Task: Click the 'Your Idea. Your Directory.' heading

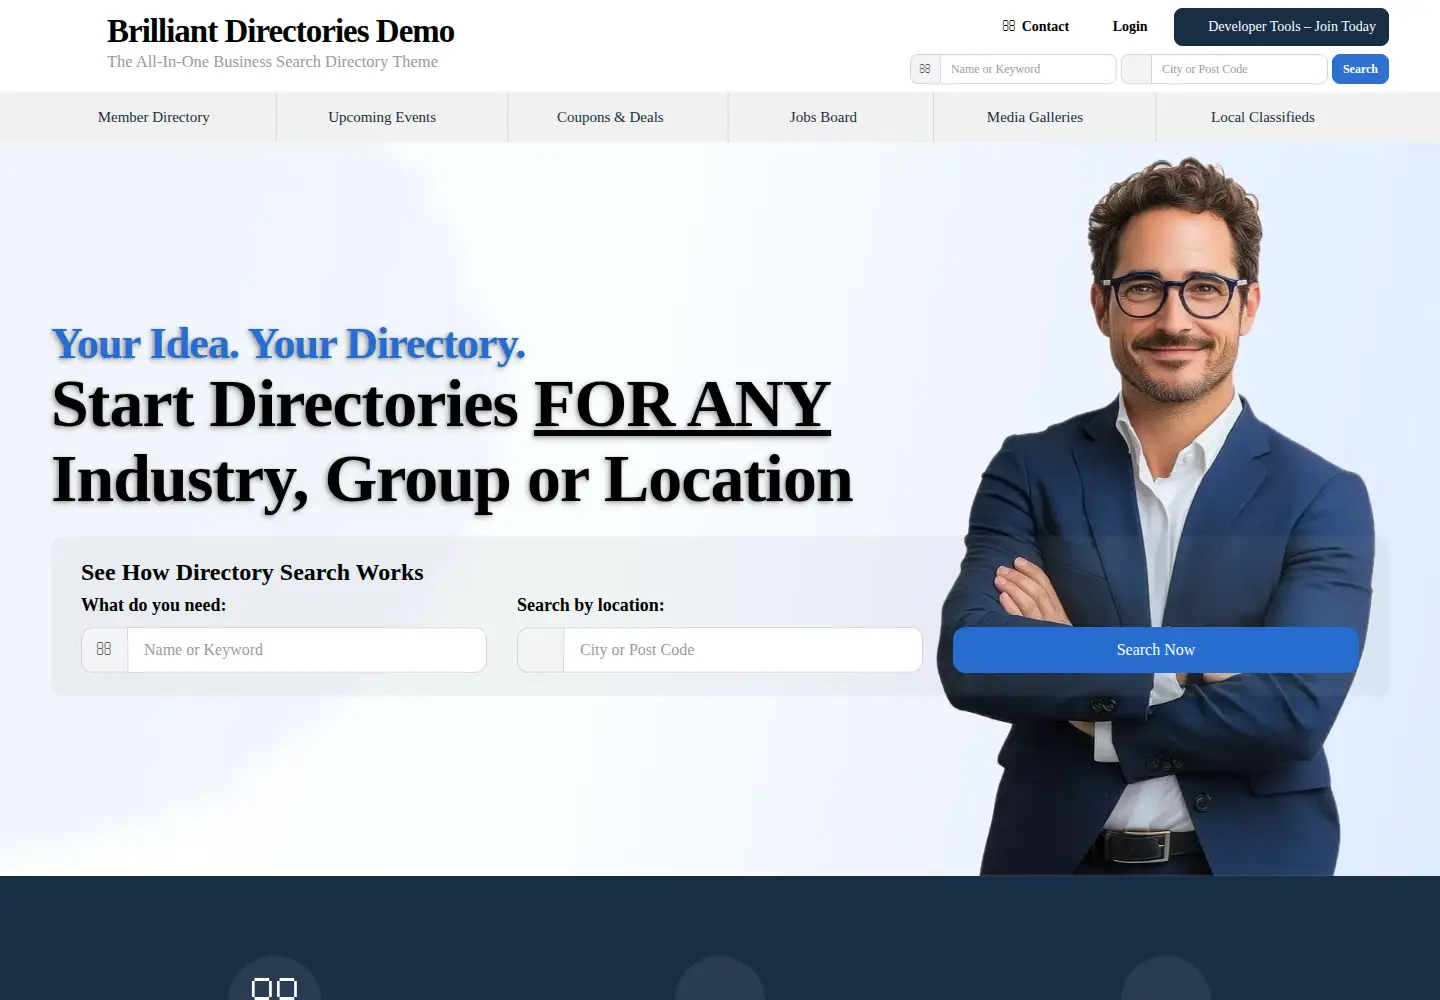Action: pos(288,344)
